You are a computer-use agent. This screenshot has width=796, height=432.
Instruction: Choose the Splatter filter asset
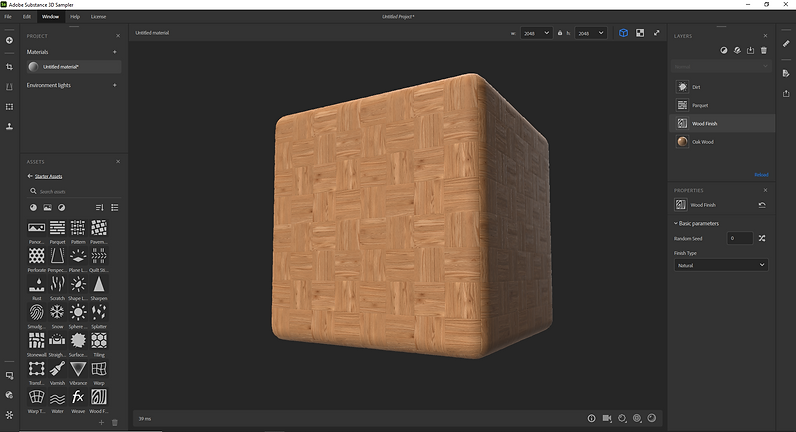coord(99,312)
